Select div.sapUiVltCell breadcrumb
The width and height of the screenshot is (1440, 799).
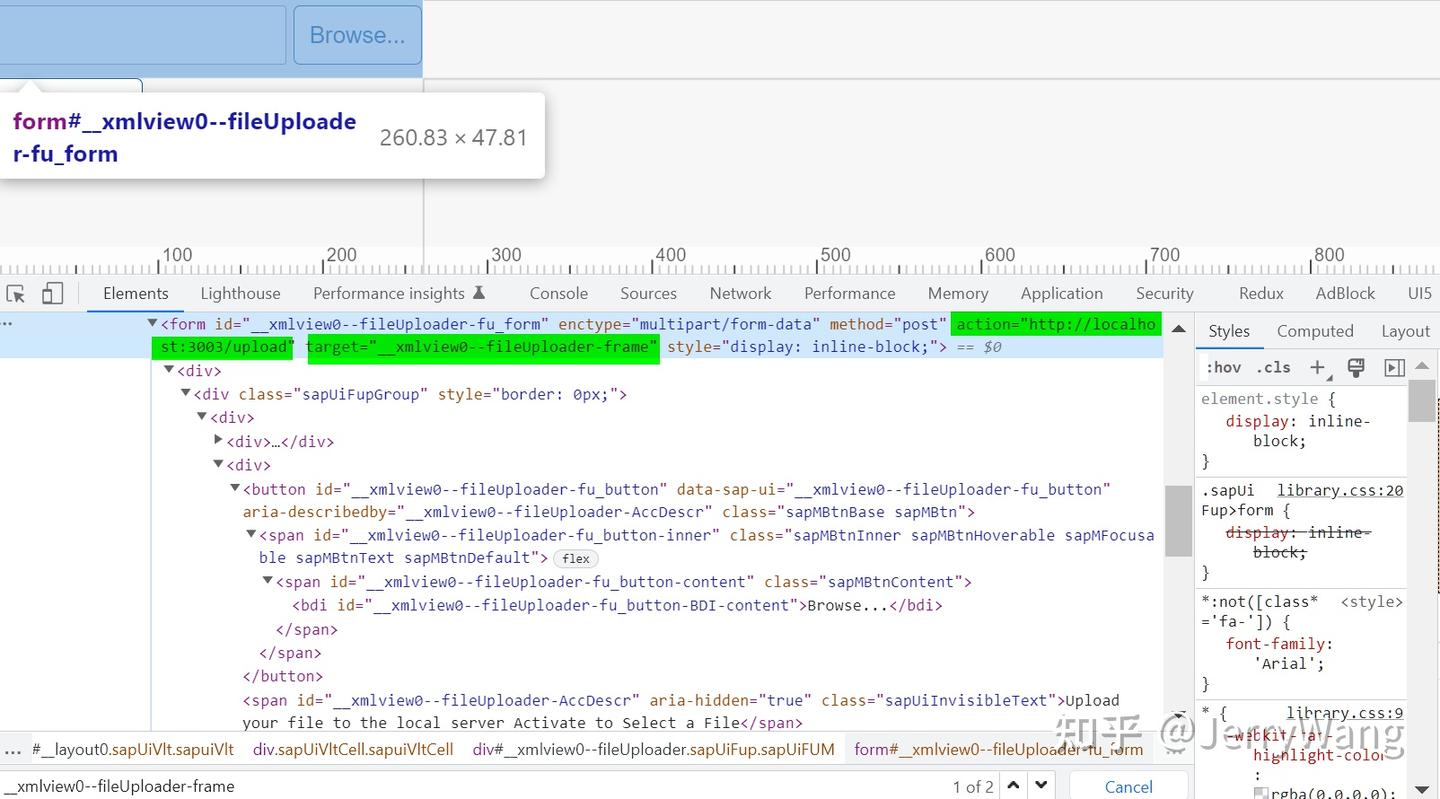pyautogui.click(x=353, y=750)
